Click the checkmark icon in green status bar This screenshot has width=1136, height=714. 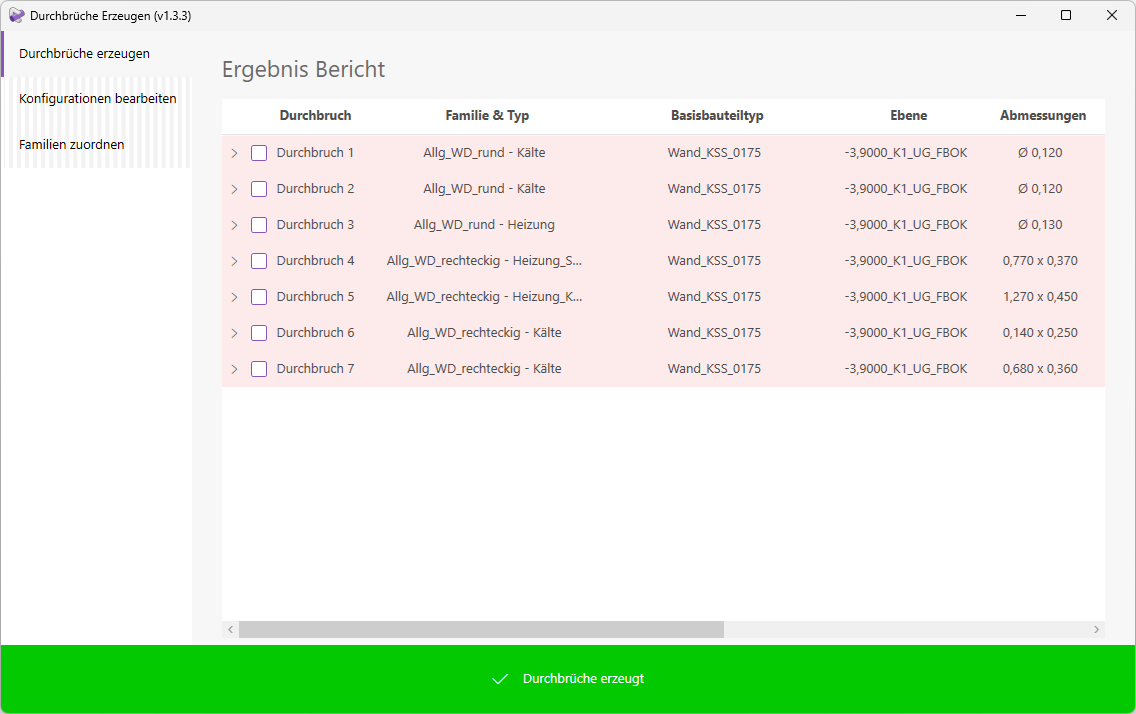(x=500, y=679)
